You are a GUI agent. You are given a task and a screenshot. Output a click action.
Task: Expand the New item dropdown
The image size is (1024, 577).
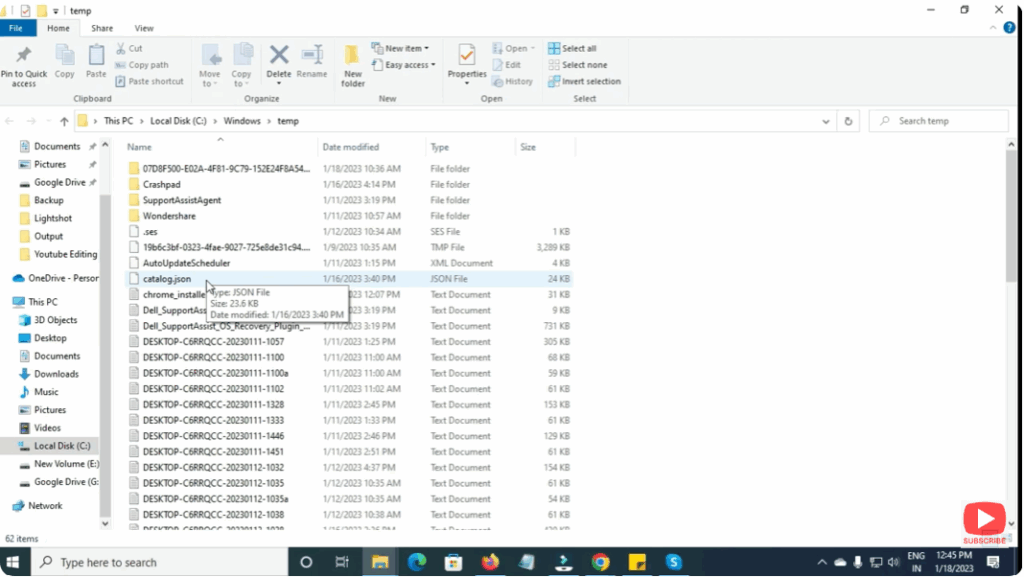(400, 48)
